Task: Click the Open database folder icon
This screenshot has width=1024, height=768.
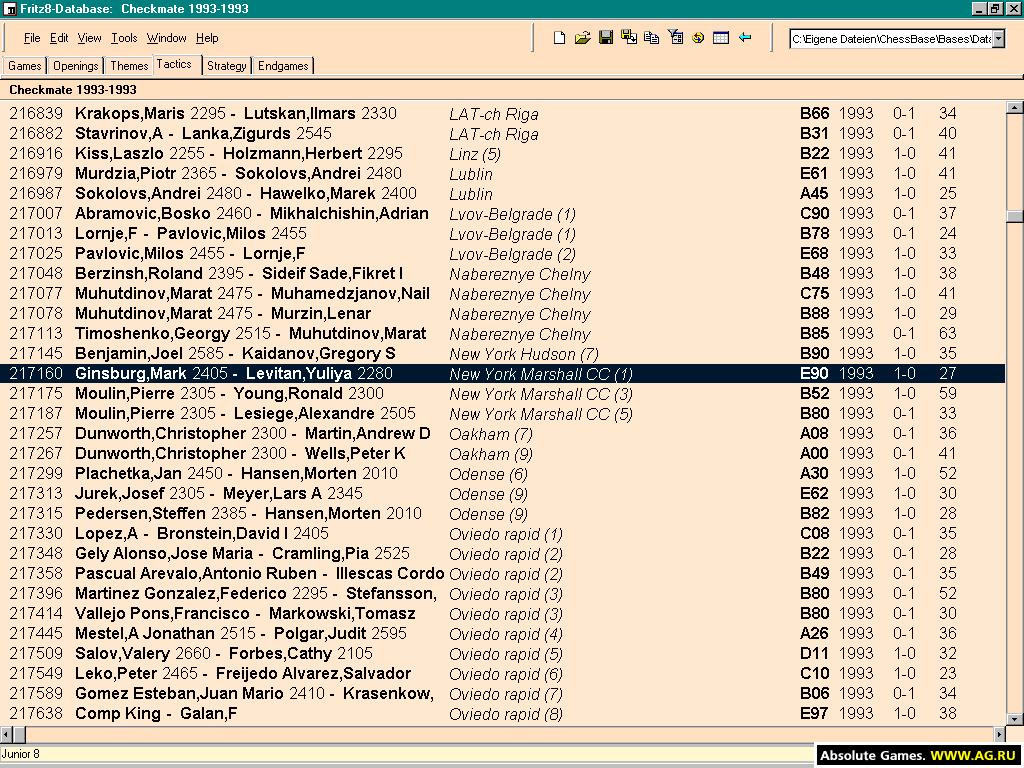Action: pyautogui.click(x=583, y=38)
